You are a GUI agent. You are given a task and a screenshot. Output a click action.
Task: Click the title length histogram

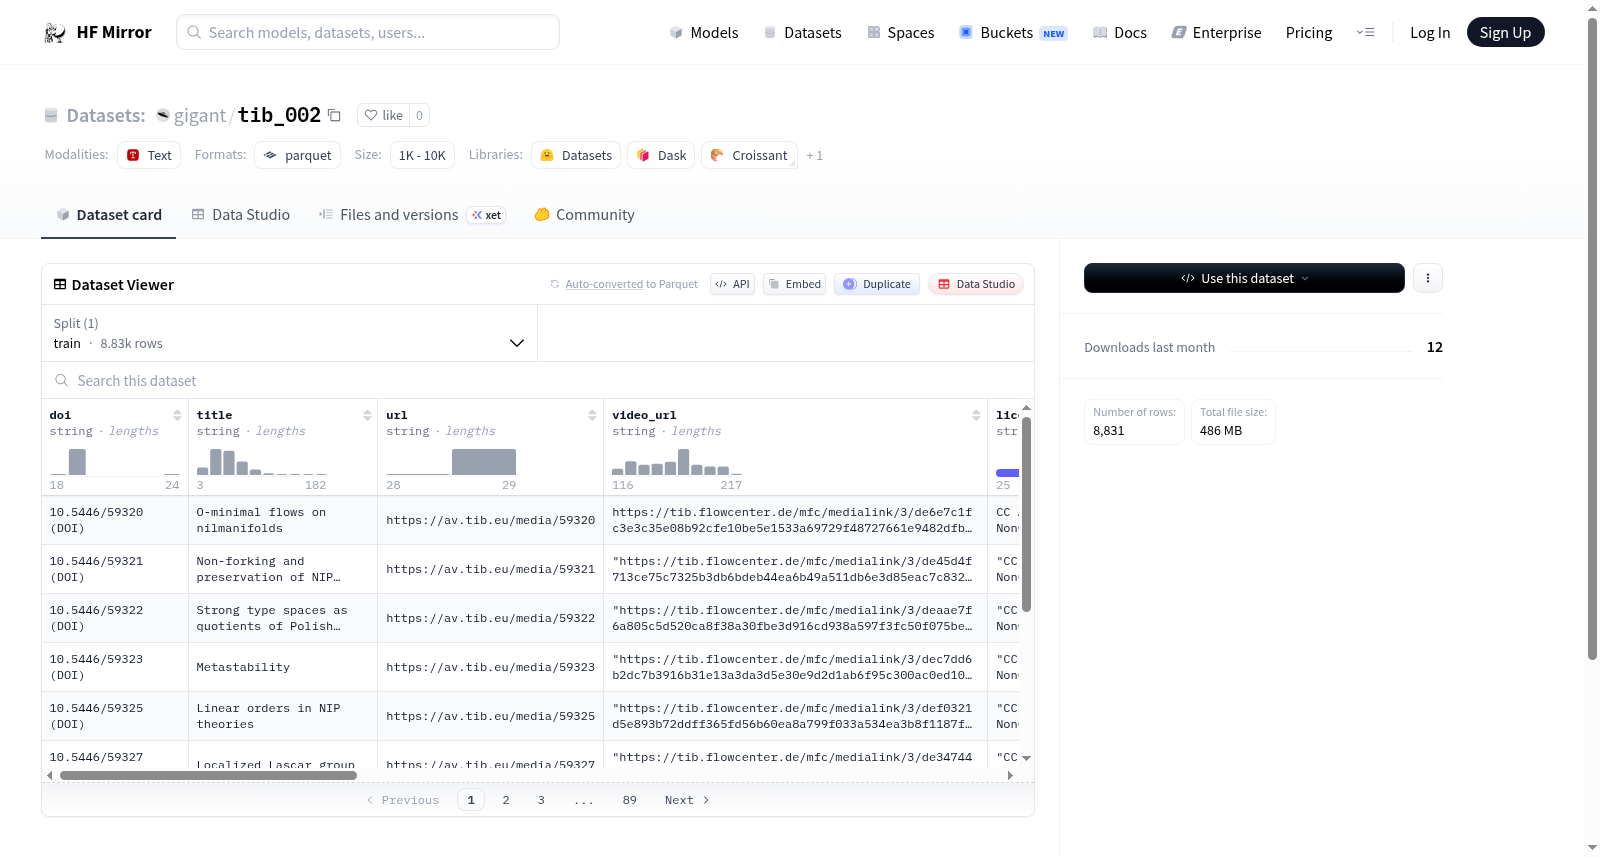tap(262, 462)
